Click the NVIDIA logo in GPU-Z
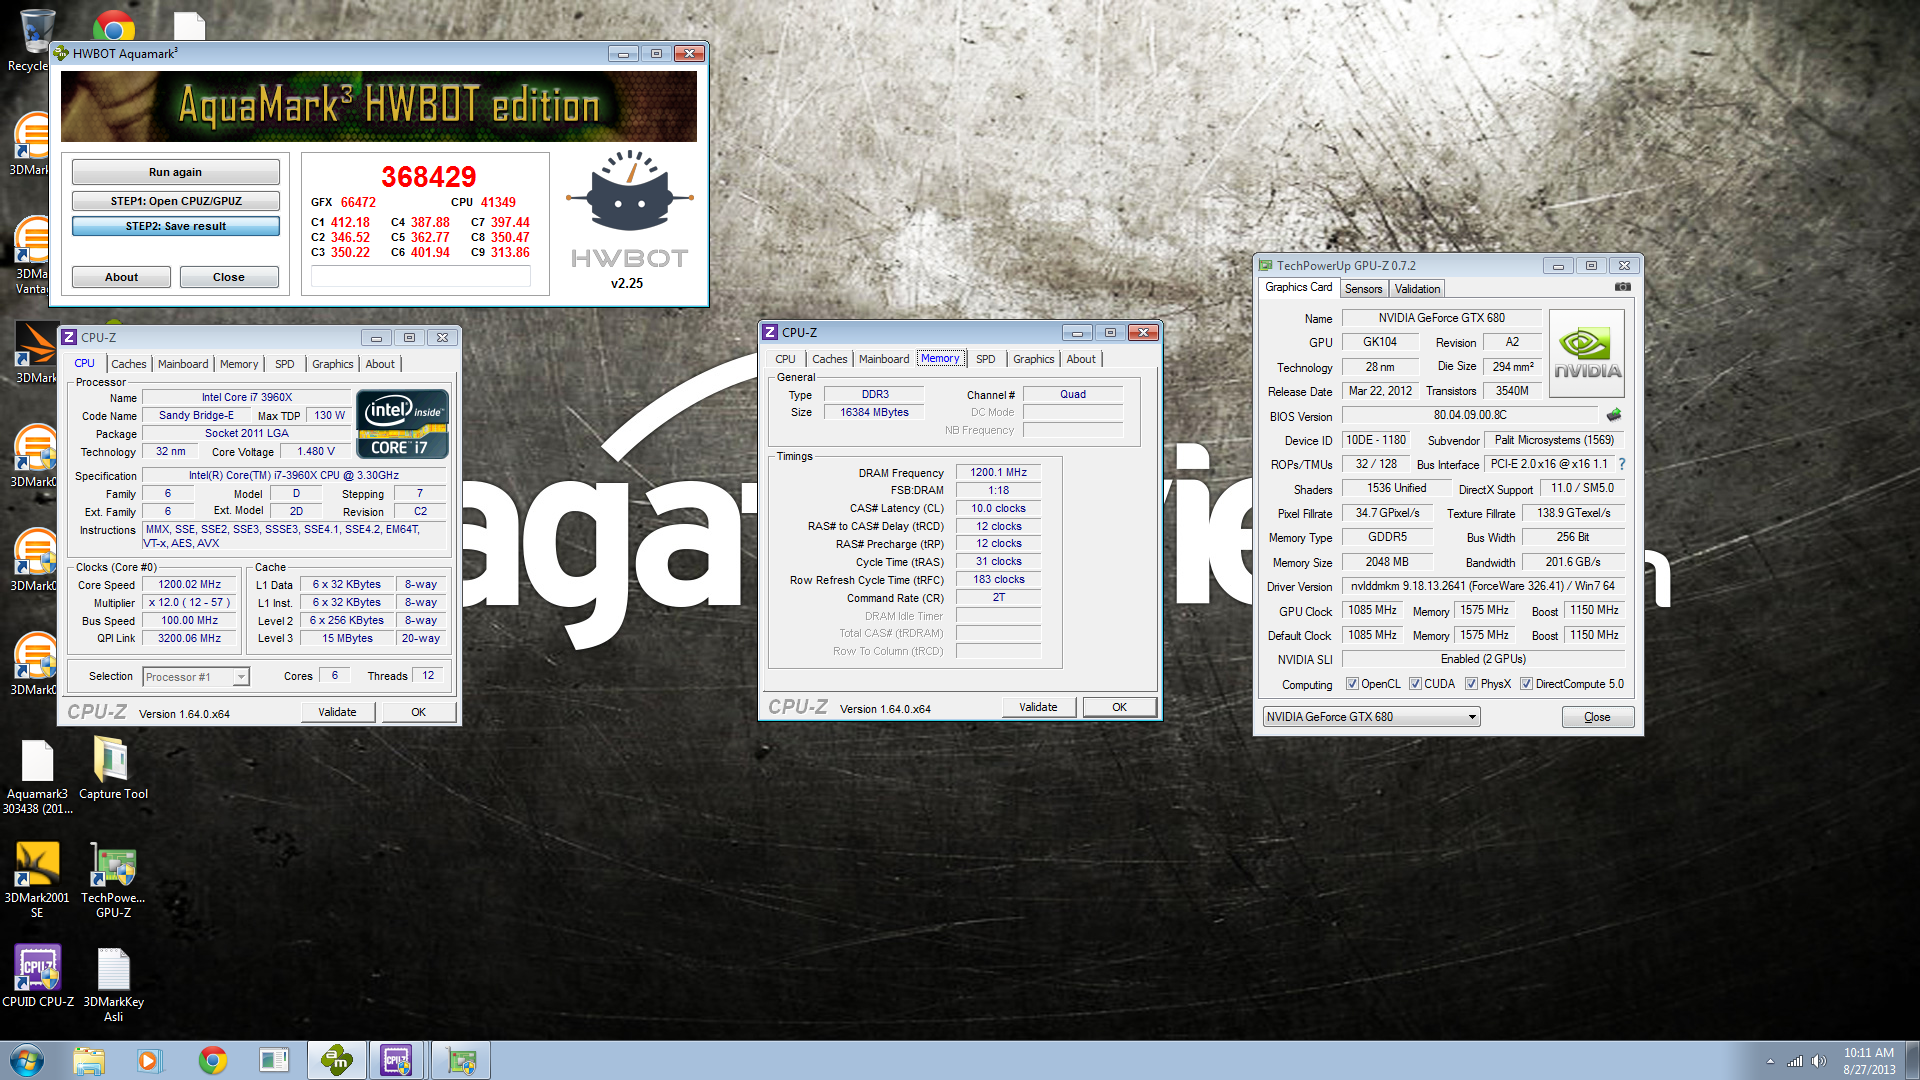This screenshot has width=1920, height=1080. click(1587, 354)
